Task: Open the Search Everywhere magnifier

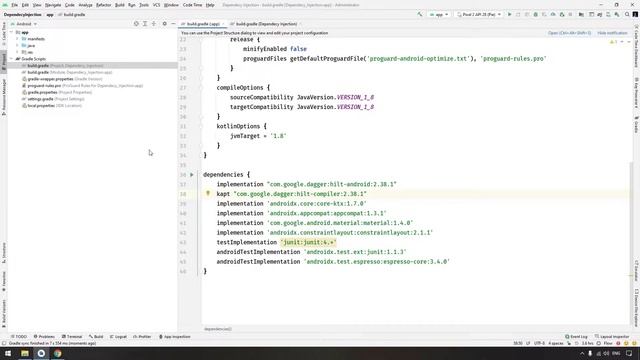Action: (627, 14)
